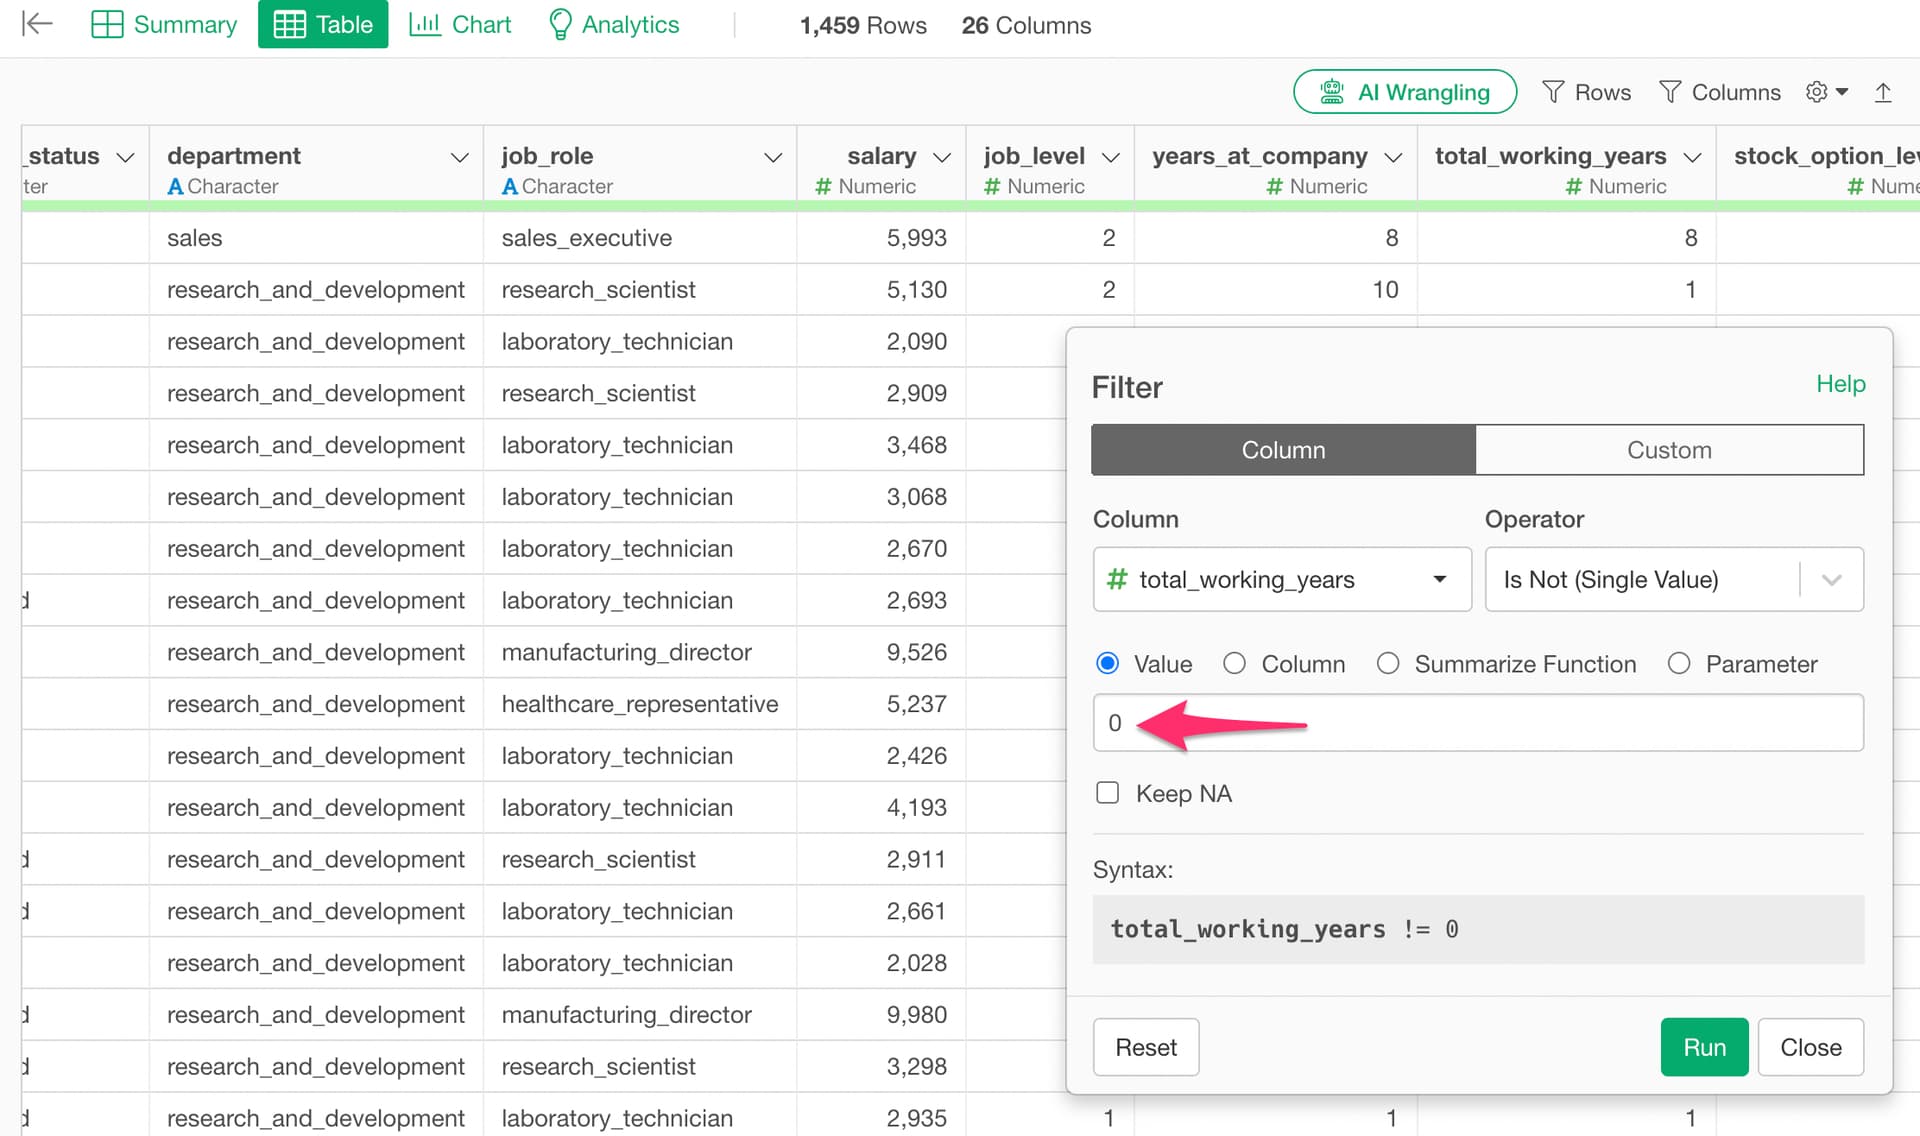This screenshot has height=1136, width=1920.
Task: Open the job_role column header menu
Action: click(x=772, y=157)
